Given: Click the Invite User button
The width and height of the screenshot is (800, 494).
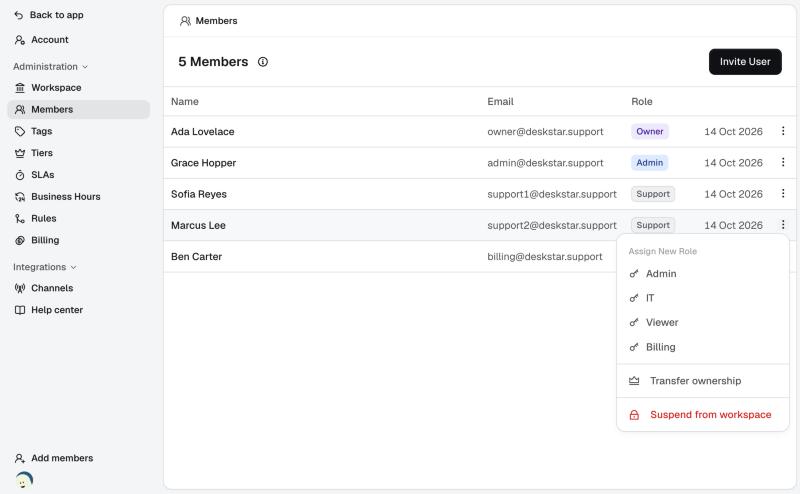Looking at the screenshot, I should 745,62.
